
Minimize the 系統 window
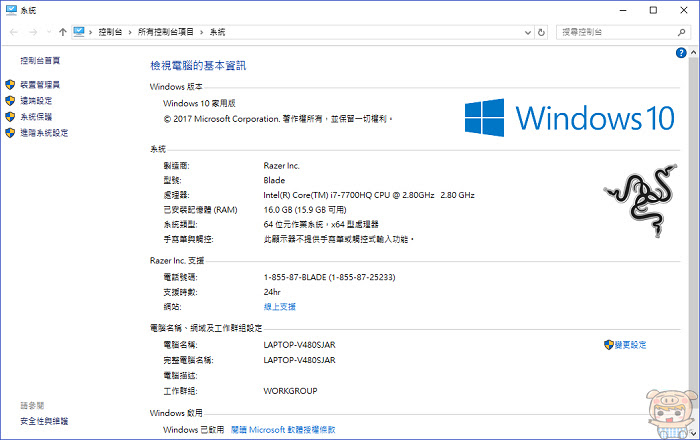(623, 10)
